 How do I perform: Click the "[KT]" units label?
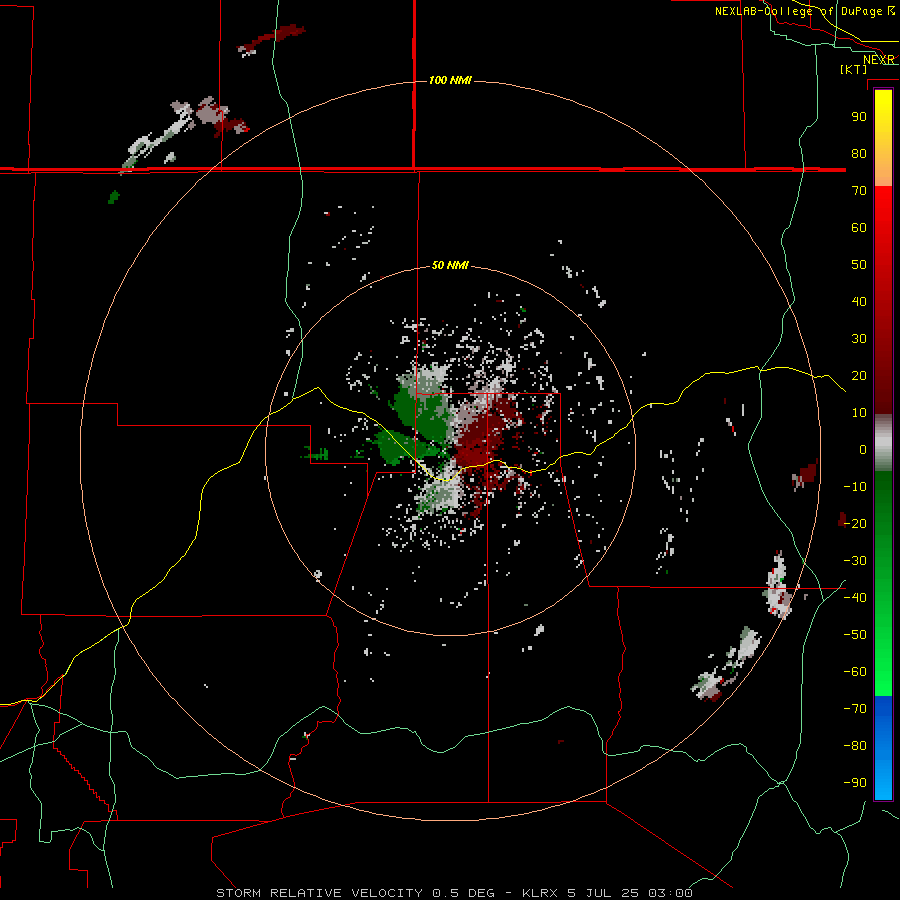853,69
